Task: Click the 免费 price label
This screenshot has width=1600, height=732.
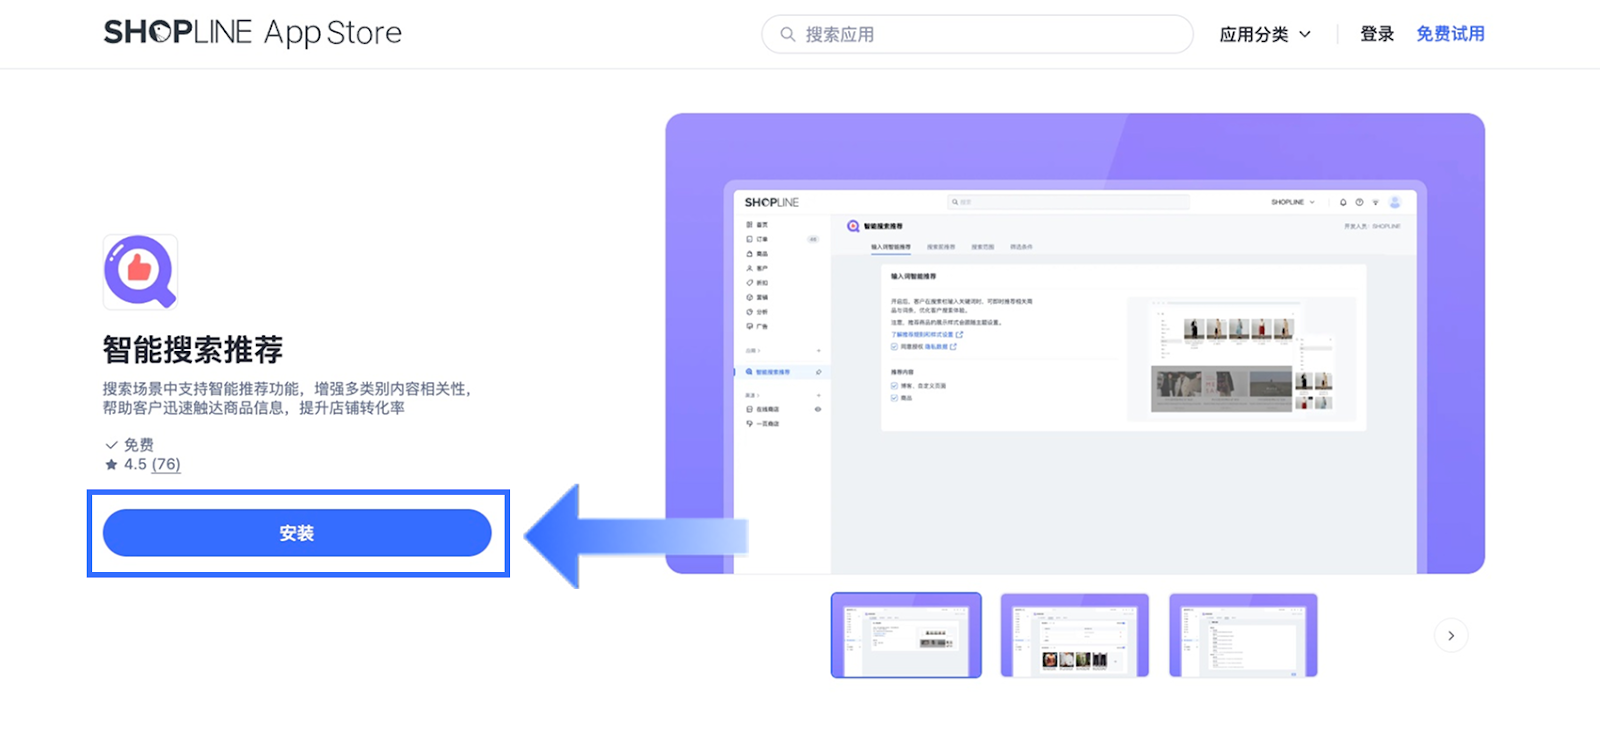Action: 139,445
